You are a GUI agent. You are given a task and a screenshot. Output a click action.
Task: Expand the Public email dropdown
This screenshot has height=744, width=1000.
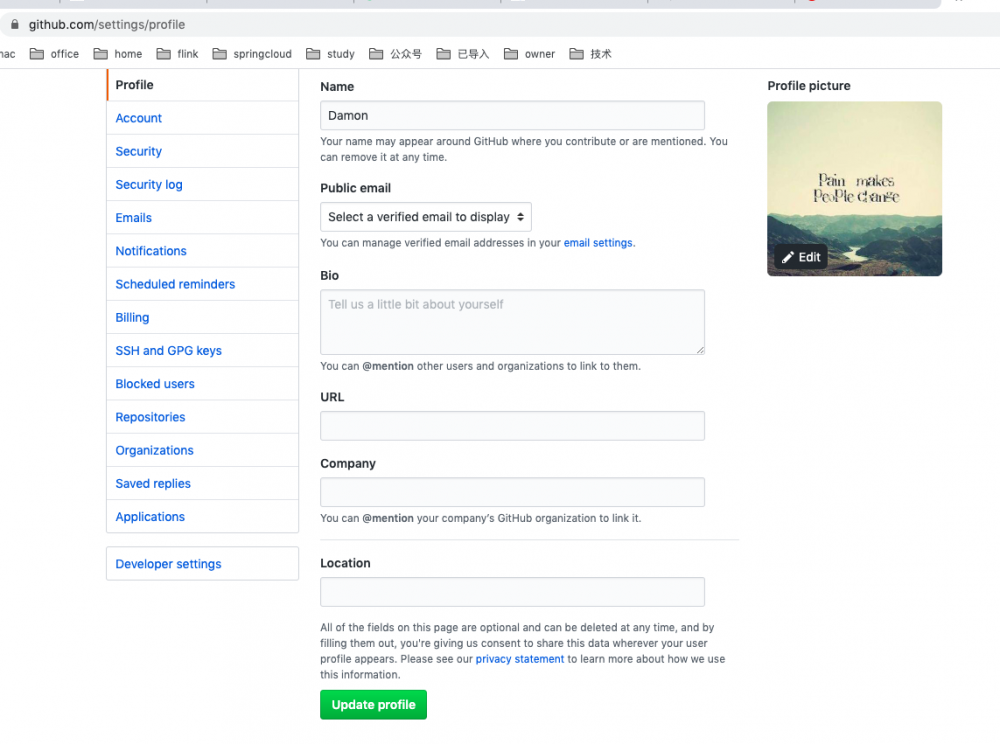[x=425, y=217]
